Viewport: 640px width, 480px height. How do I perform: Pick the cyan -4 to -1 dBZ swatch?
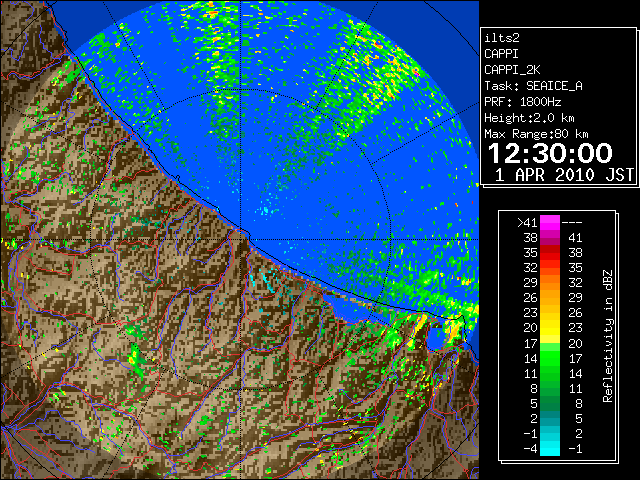click(x=550, y=449)
